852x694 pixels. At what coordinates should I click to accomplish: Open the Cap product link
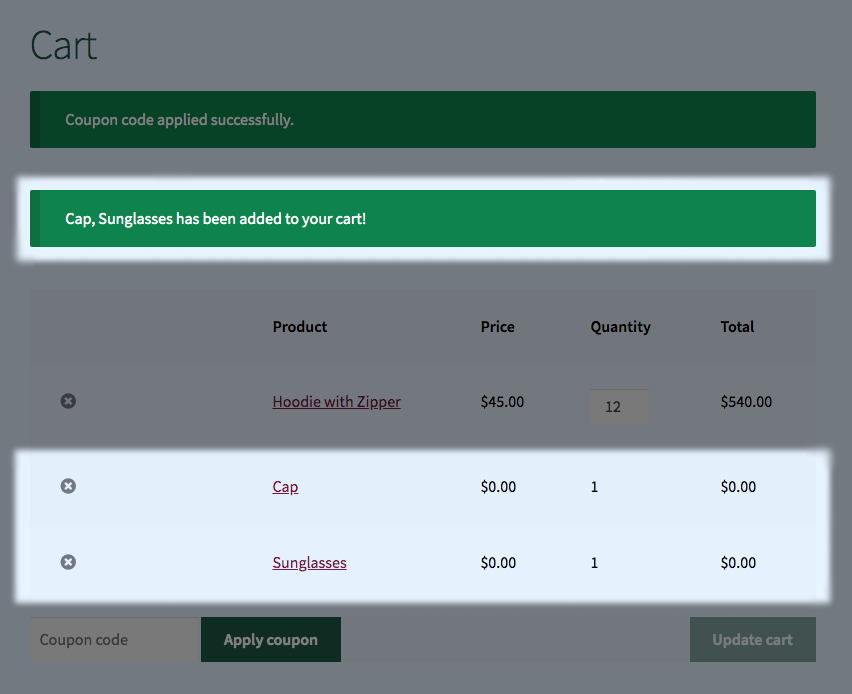pyautogui.click(x=285, y=487)
